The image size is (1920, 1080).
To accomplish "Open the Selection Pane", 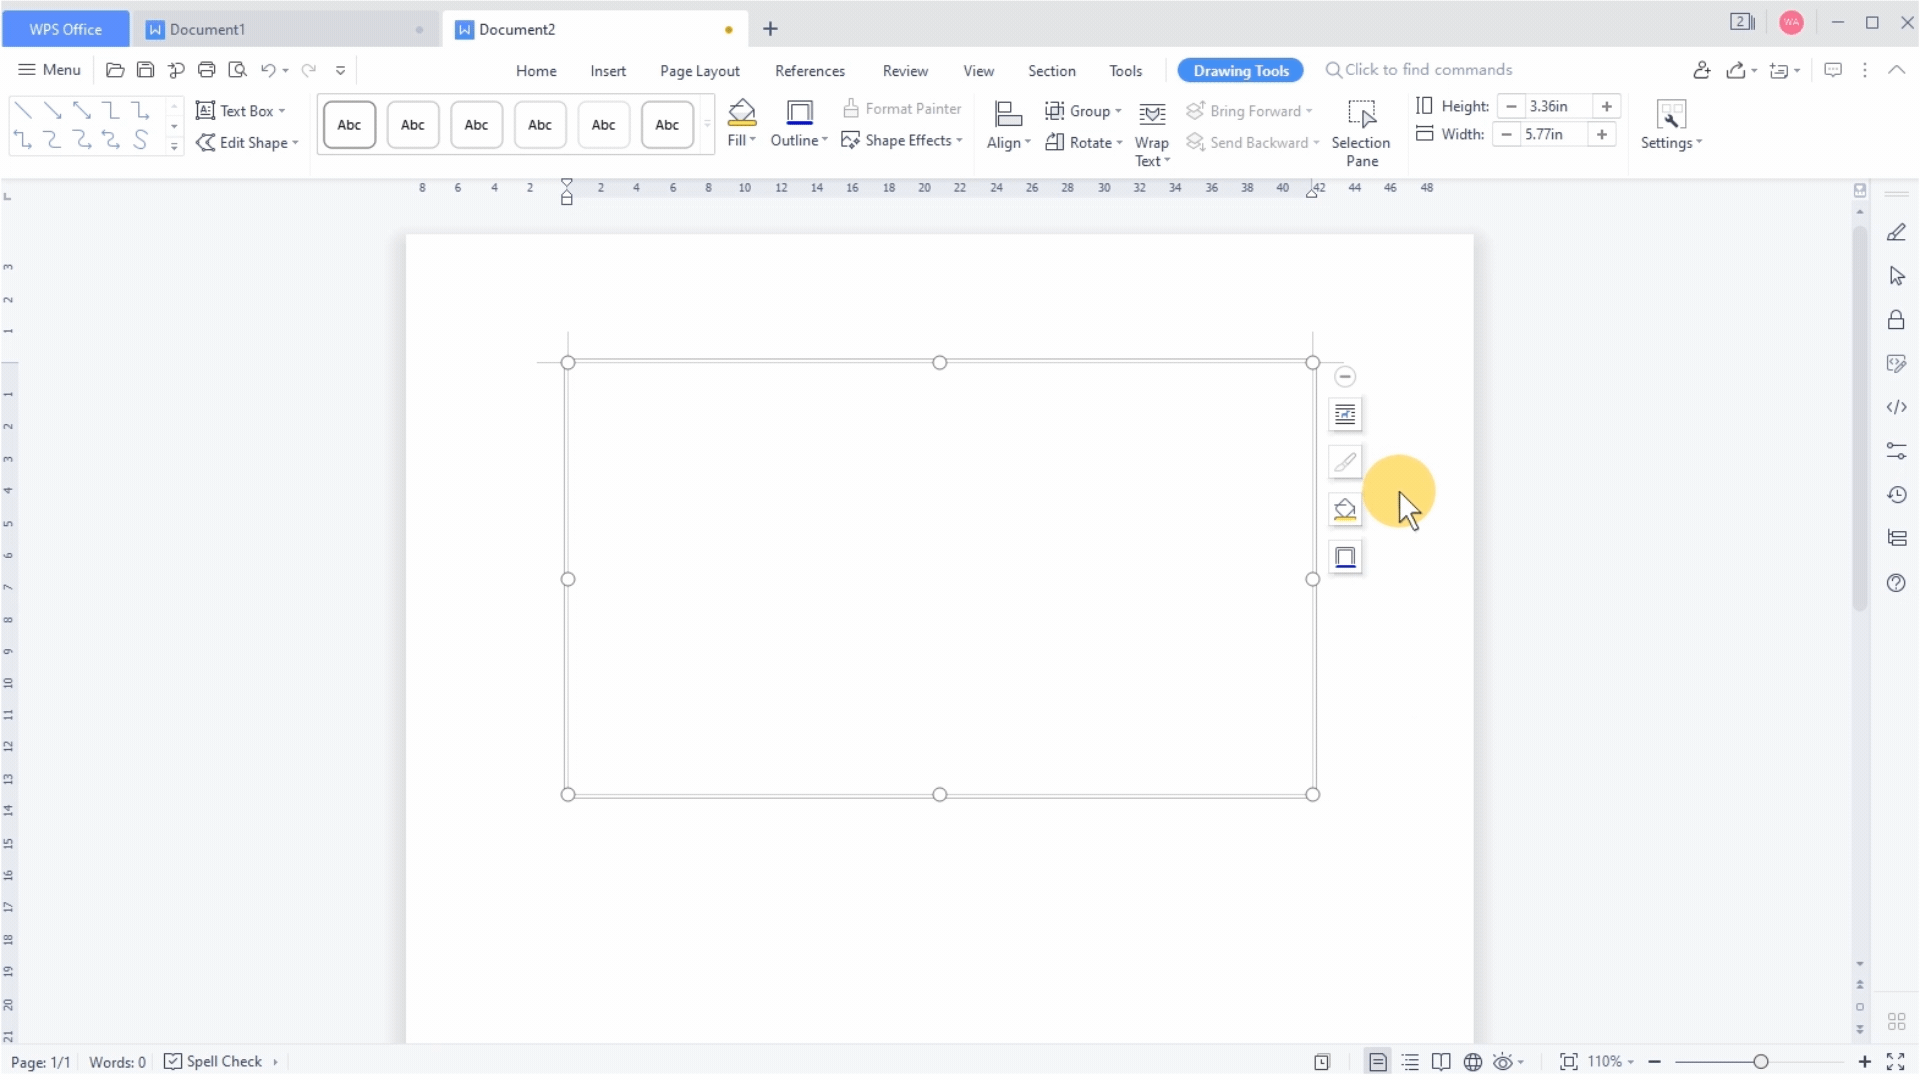I will coord(1363,131).
